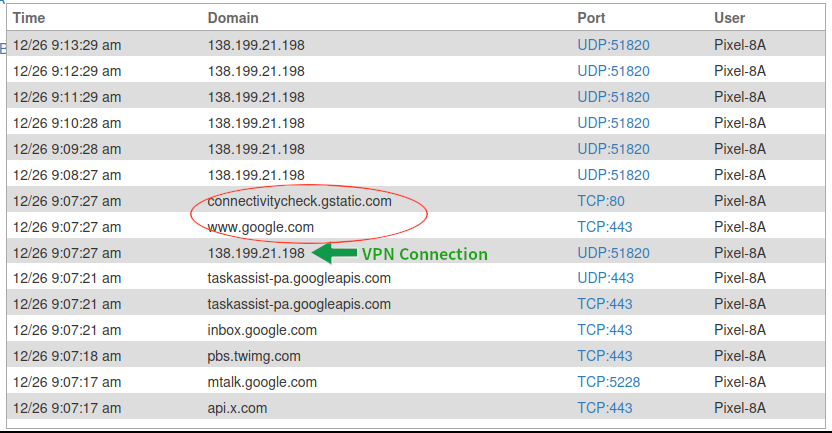Select 138.199.21.198 entry at 9:07:27 am
The width and height of the screenshot is (832, 433).
(256, 253)
